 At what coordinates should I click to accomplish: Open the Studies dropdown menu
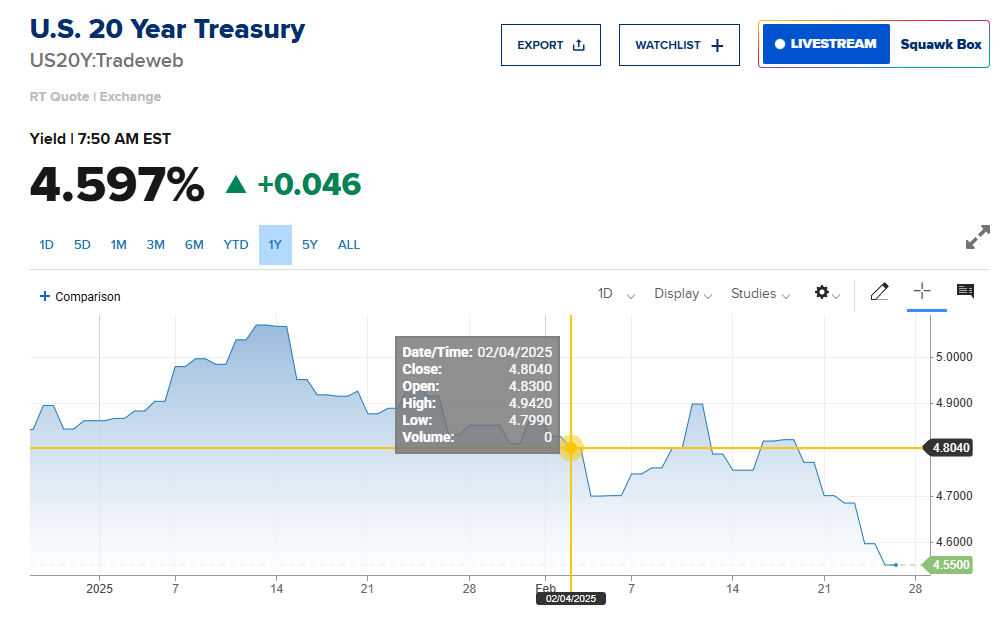tap(760, 294)
